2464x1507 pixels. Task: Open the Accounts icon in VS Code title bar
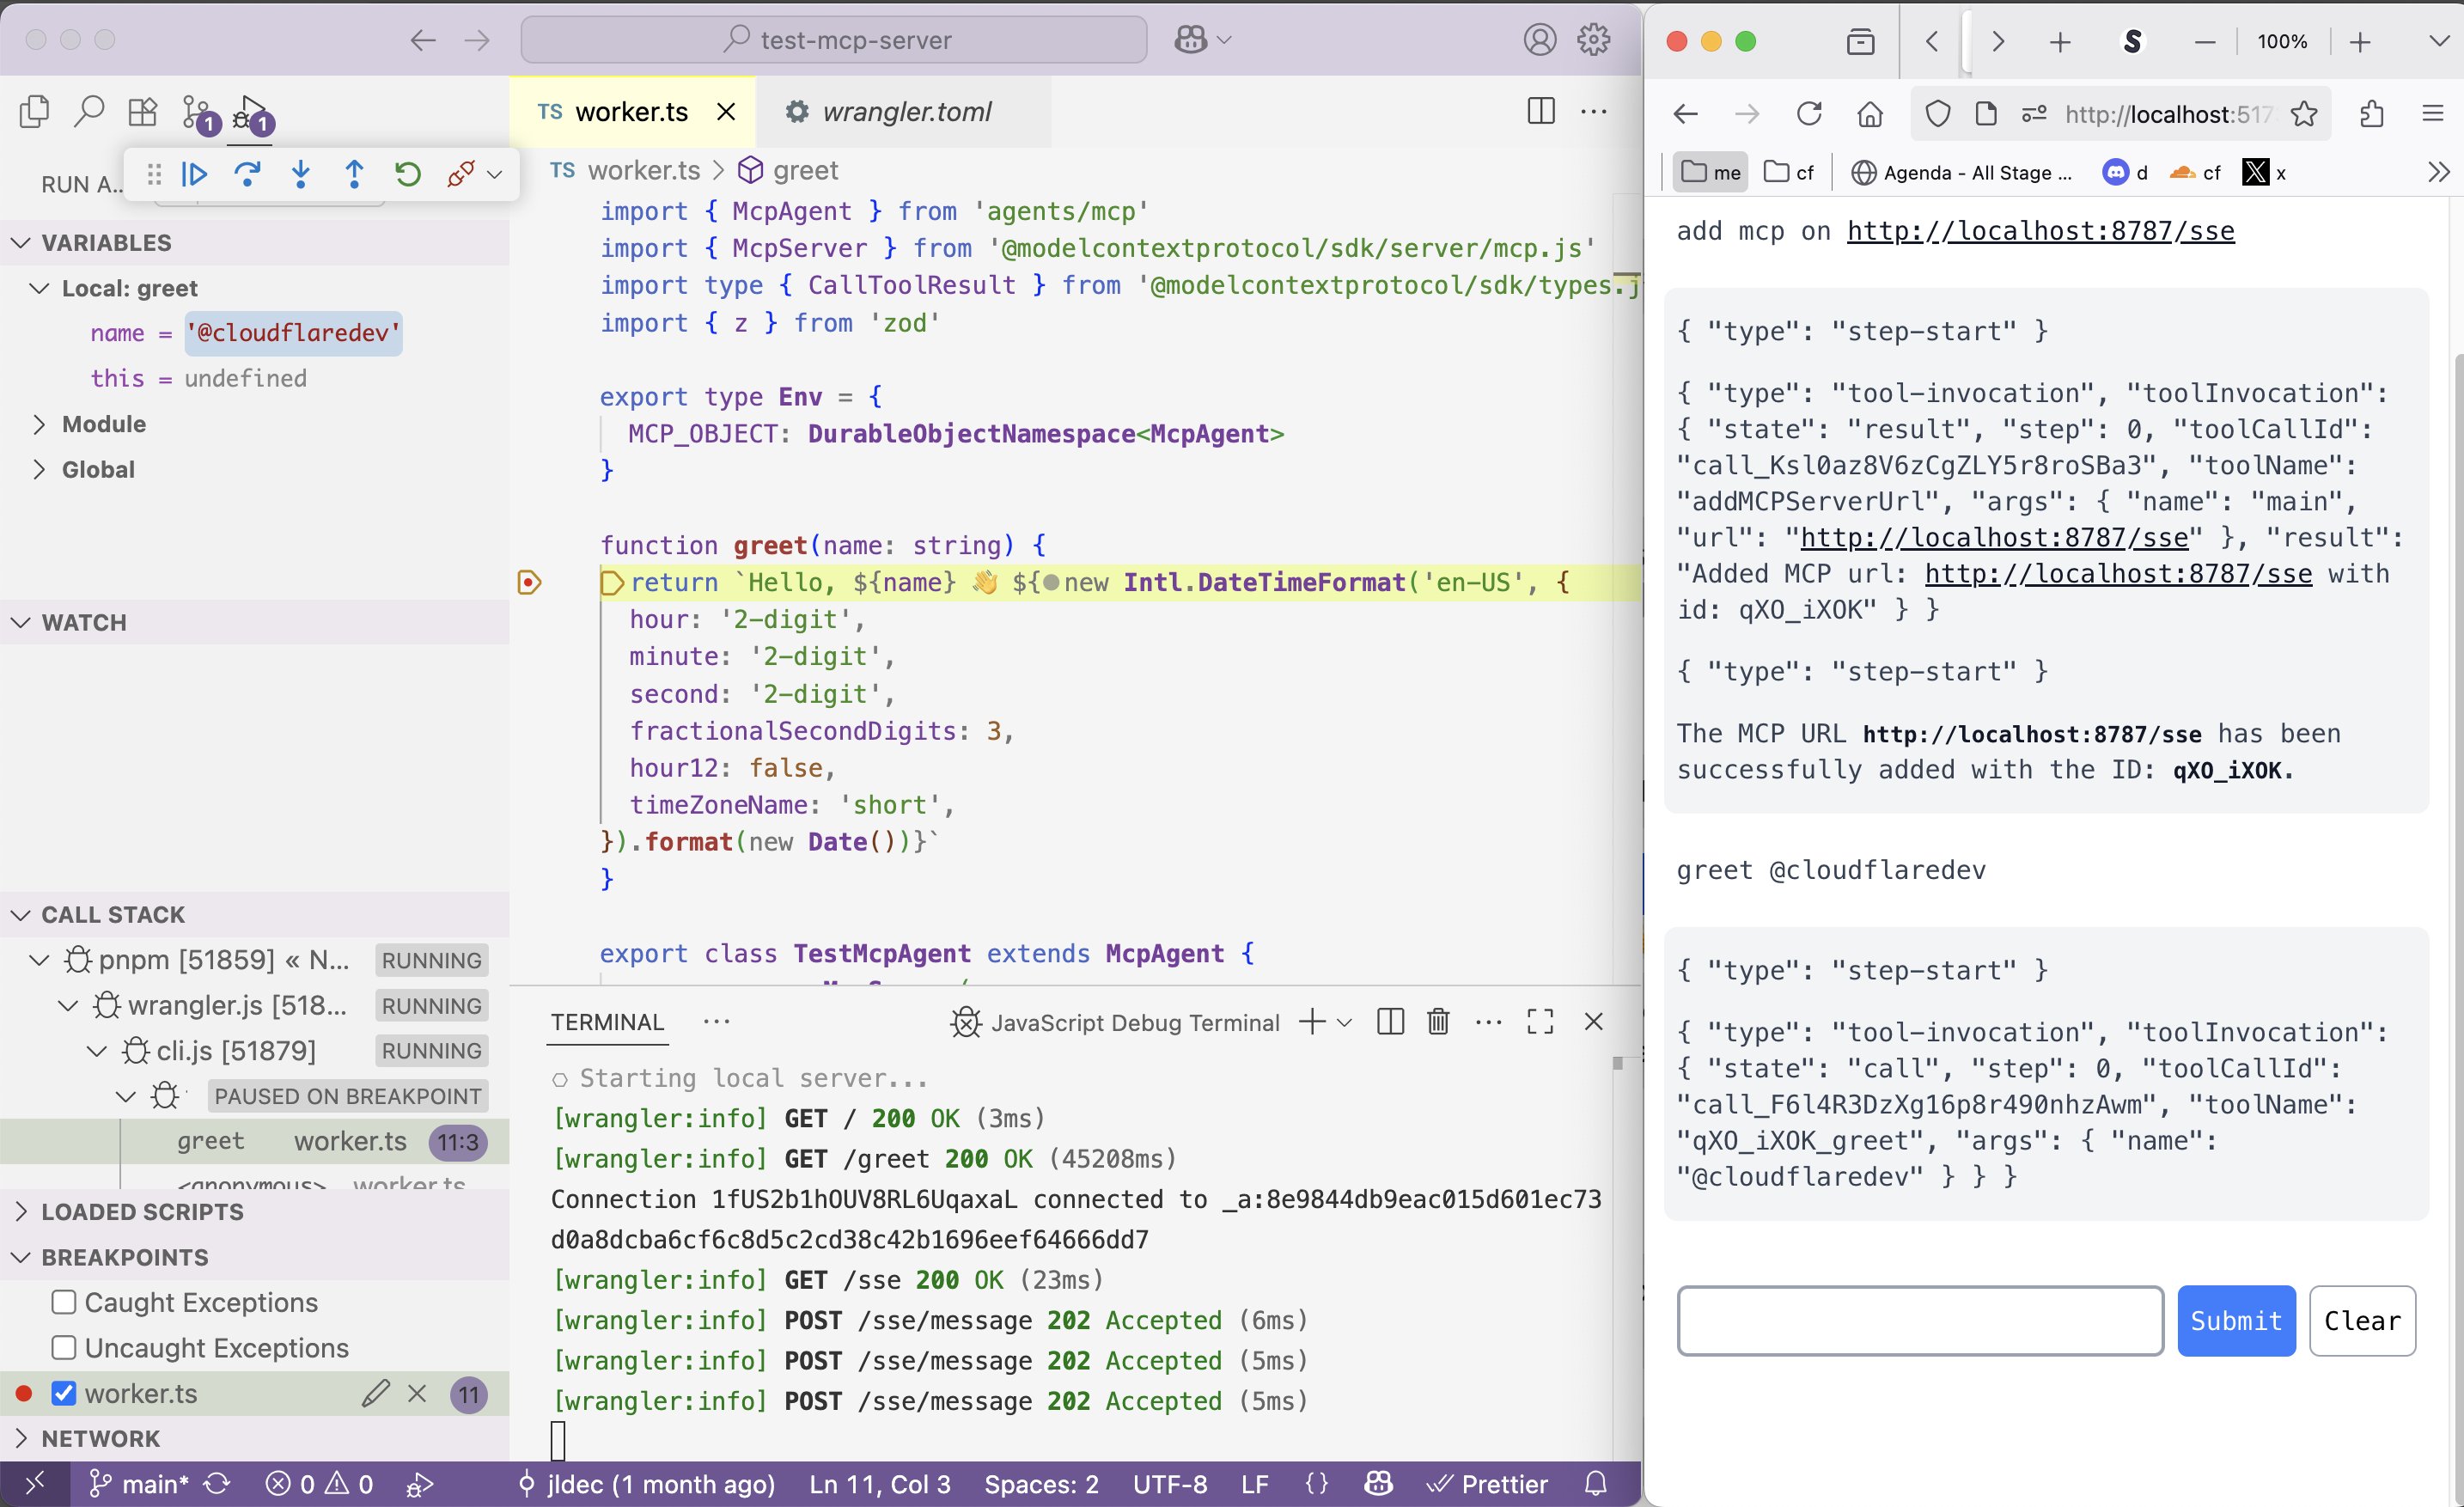(x=1540, y=40)
